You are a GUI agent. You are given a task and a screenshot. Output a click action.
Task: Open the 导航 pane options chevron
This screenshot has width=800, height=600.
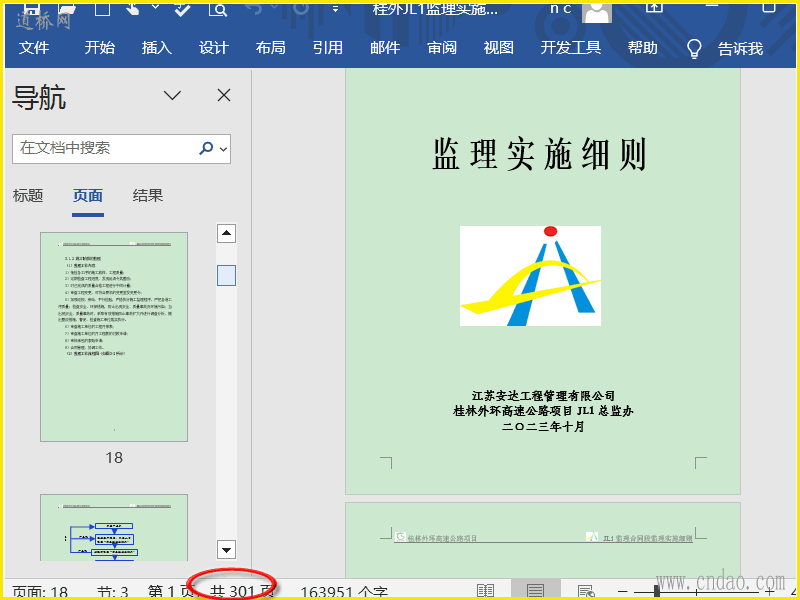172,95
